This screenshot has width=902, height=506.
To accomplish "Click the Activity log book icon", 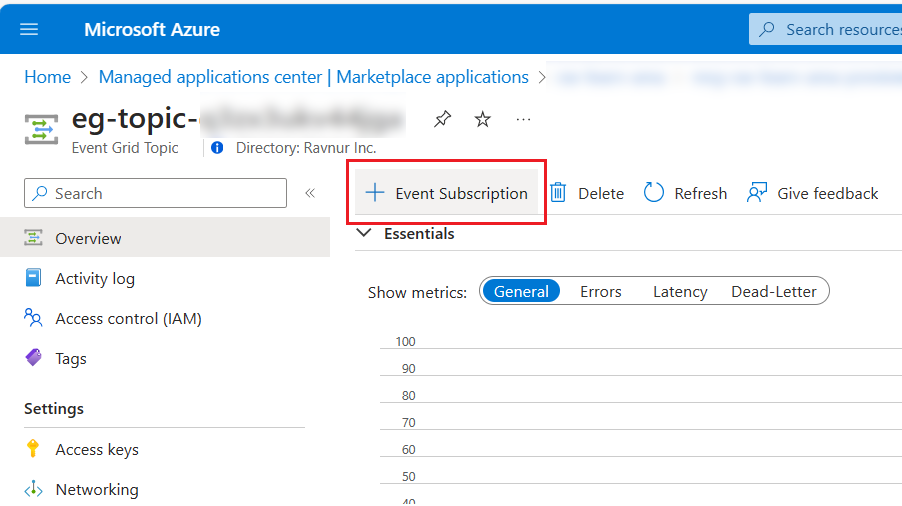I will pos(33,278).
